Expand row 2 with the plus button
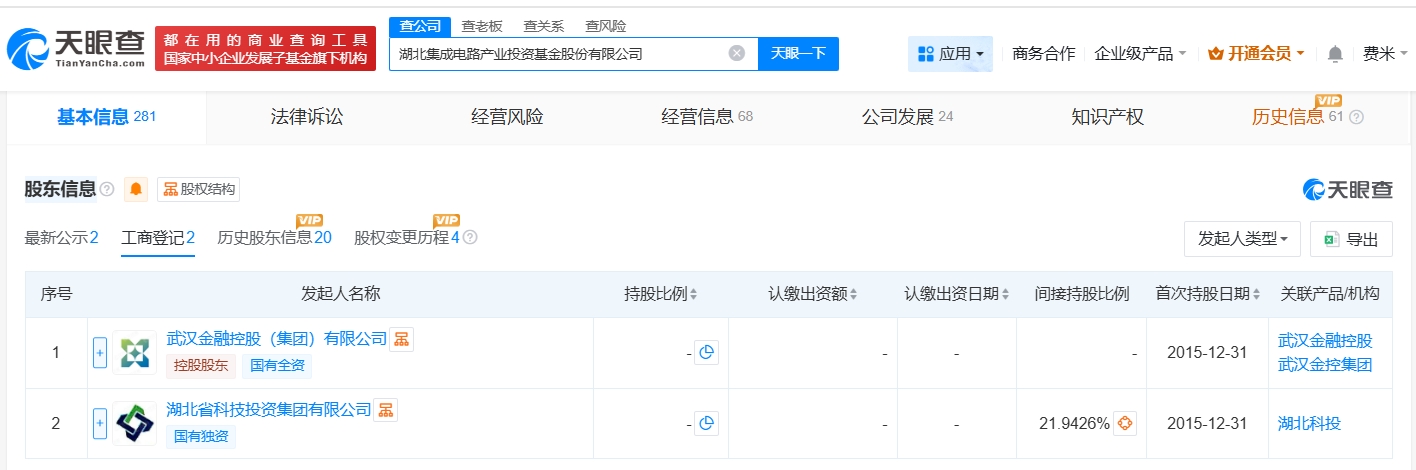1416x470 pixels. 100,424
